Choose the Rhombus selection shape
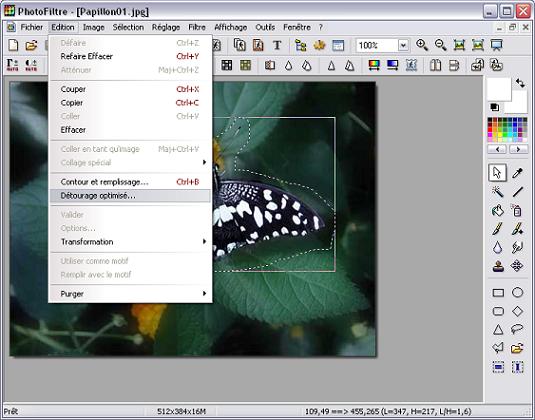The height and width of the screenshot is (420, 535). pyautogui.click(x=517, y=311)
